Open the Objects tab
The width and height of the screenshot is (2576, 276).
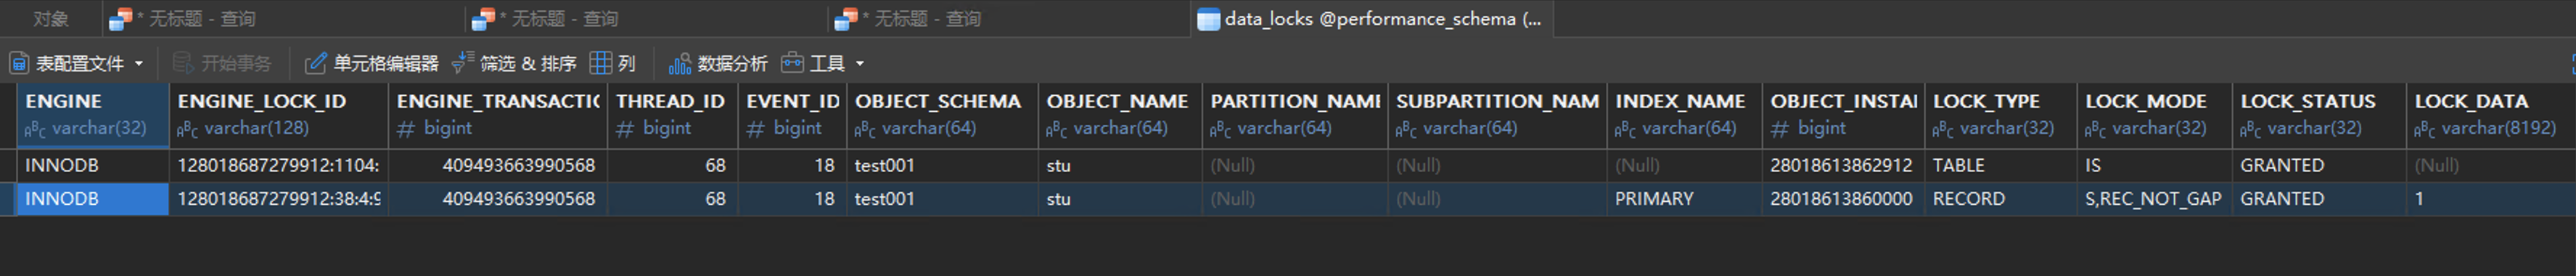(x=51, y=19)
